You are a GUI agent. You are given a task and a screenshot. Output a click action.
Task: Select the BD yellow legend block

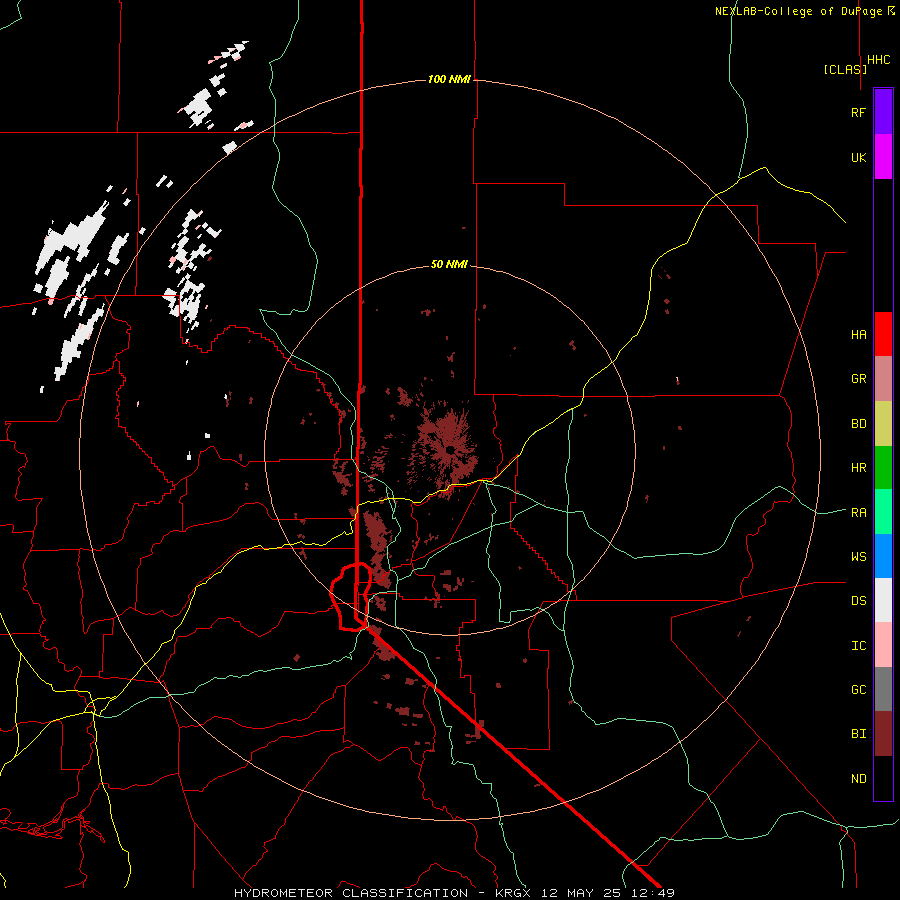point(883,423)
